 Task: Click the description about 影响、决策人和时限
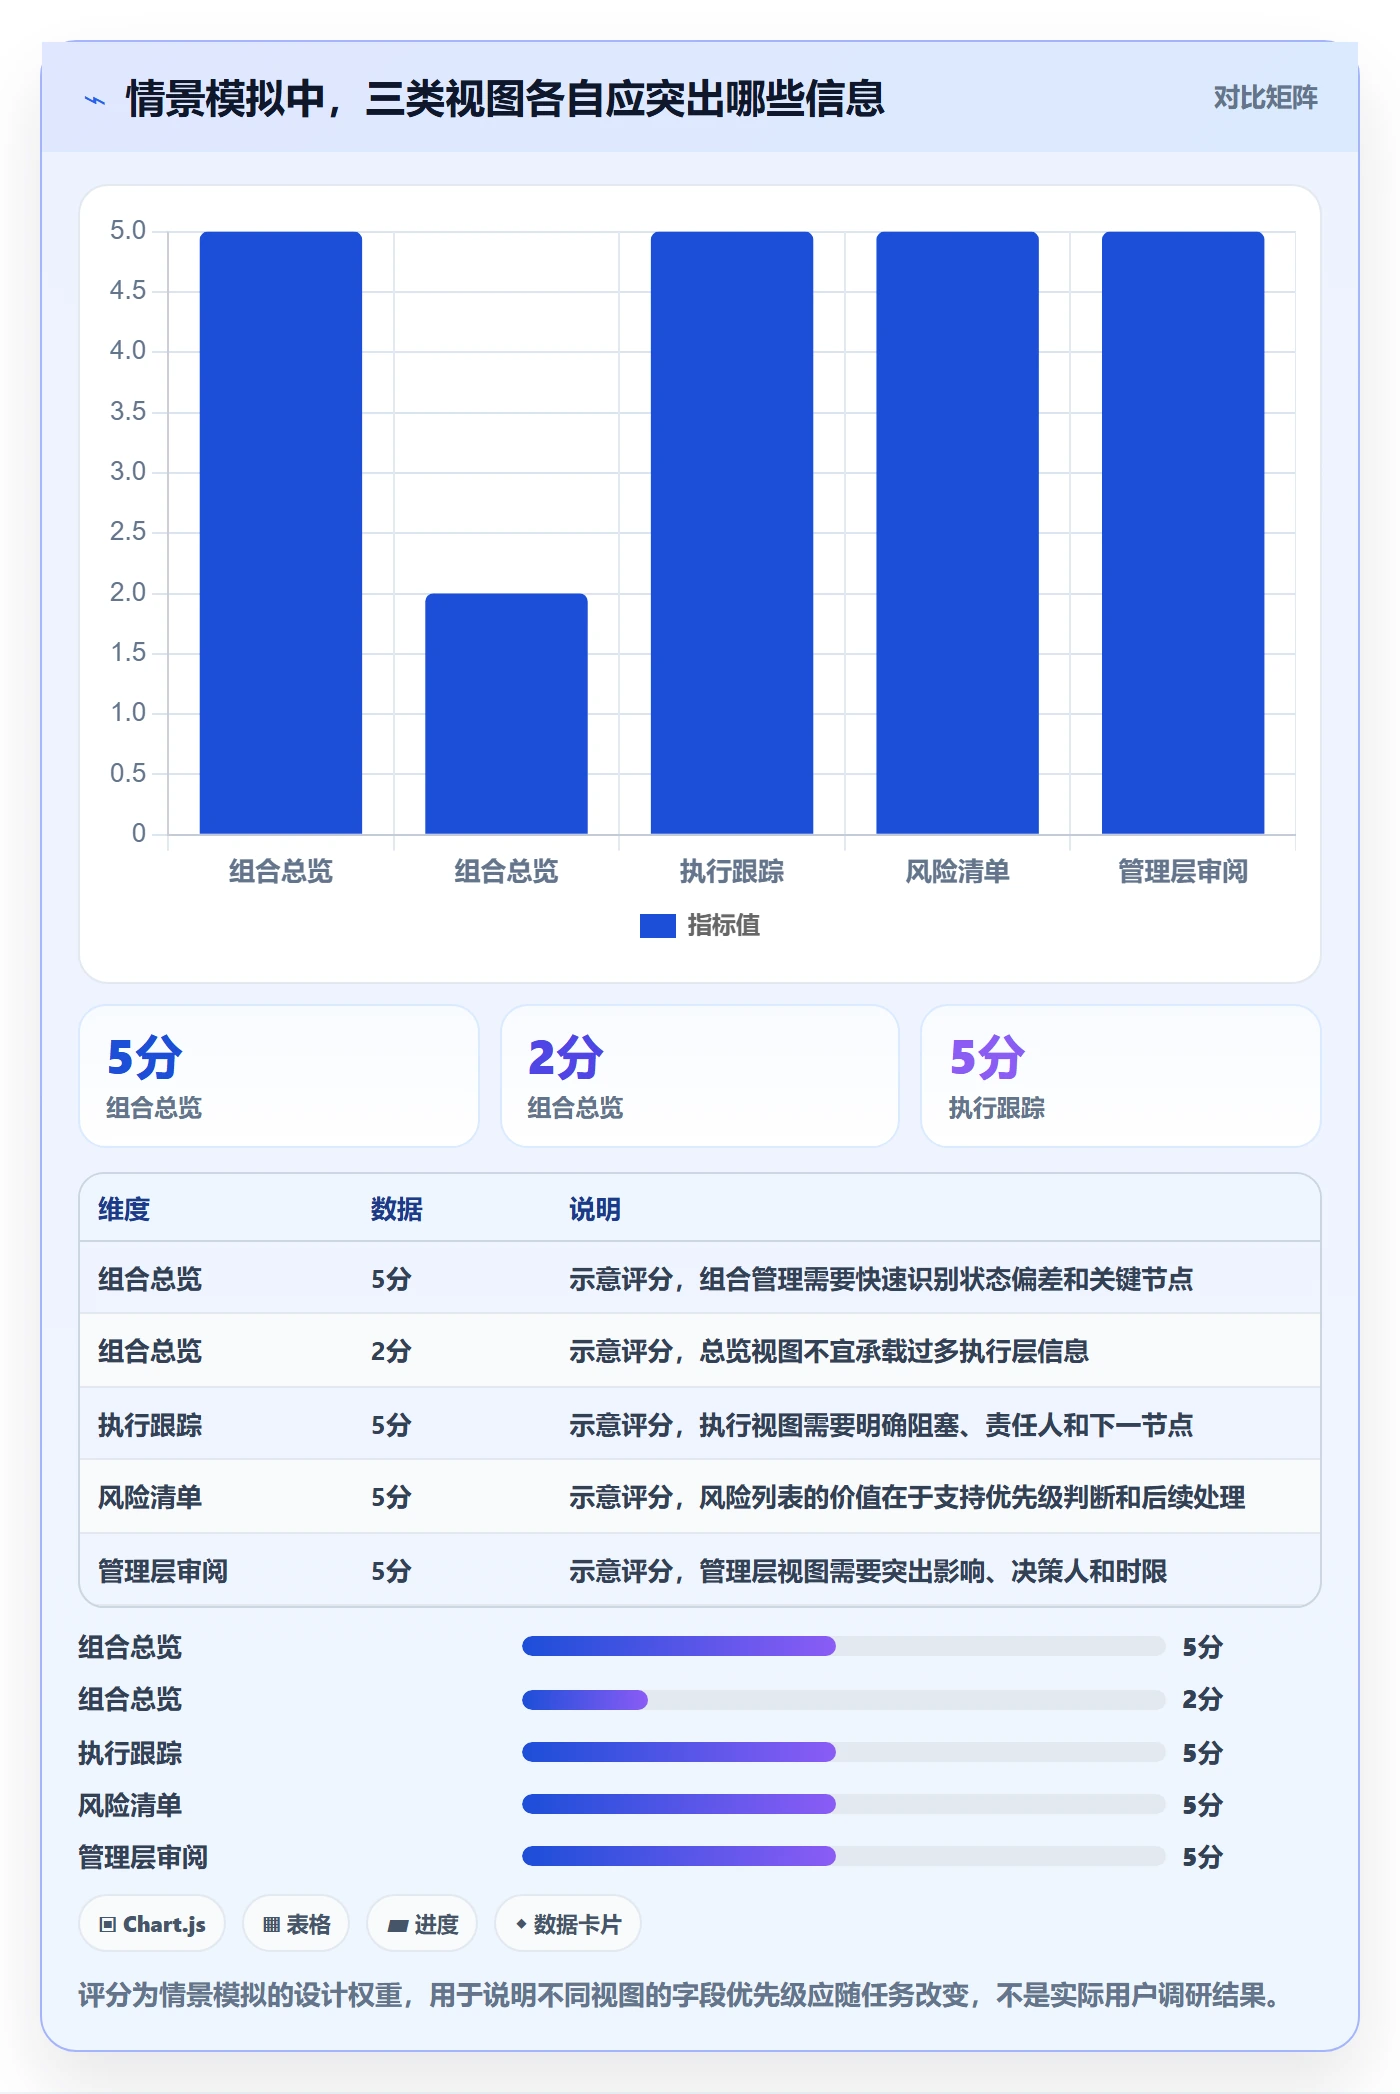coord(868,1571)
